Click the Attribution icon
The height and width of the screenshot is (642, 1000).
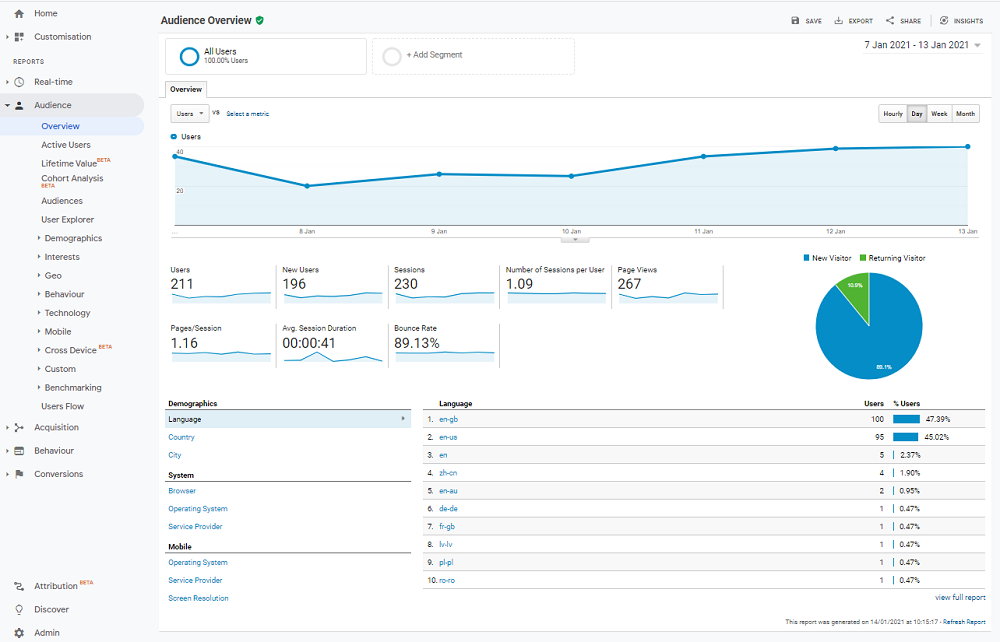click(19, 586)
